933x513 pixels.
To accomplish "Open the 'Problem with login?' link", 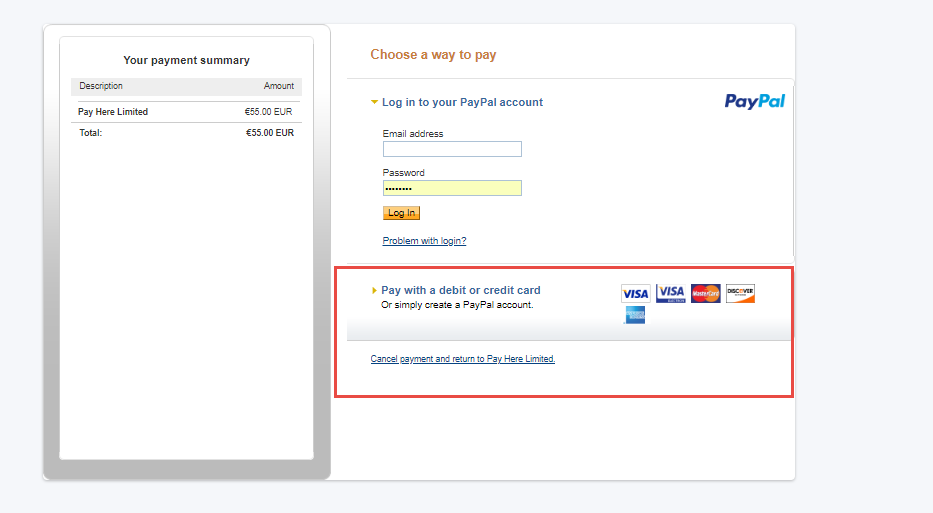I will tap(424, 241).
